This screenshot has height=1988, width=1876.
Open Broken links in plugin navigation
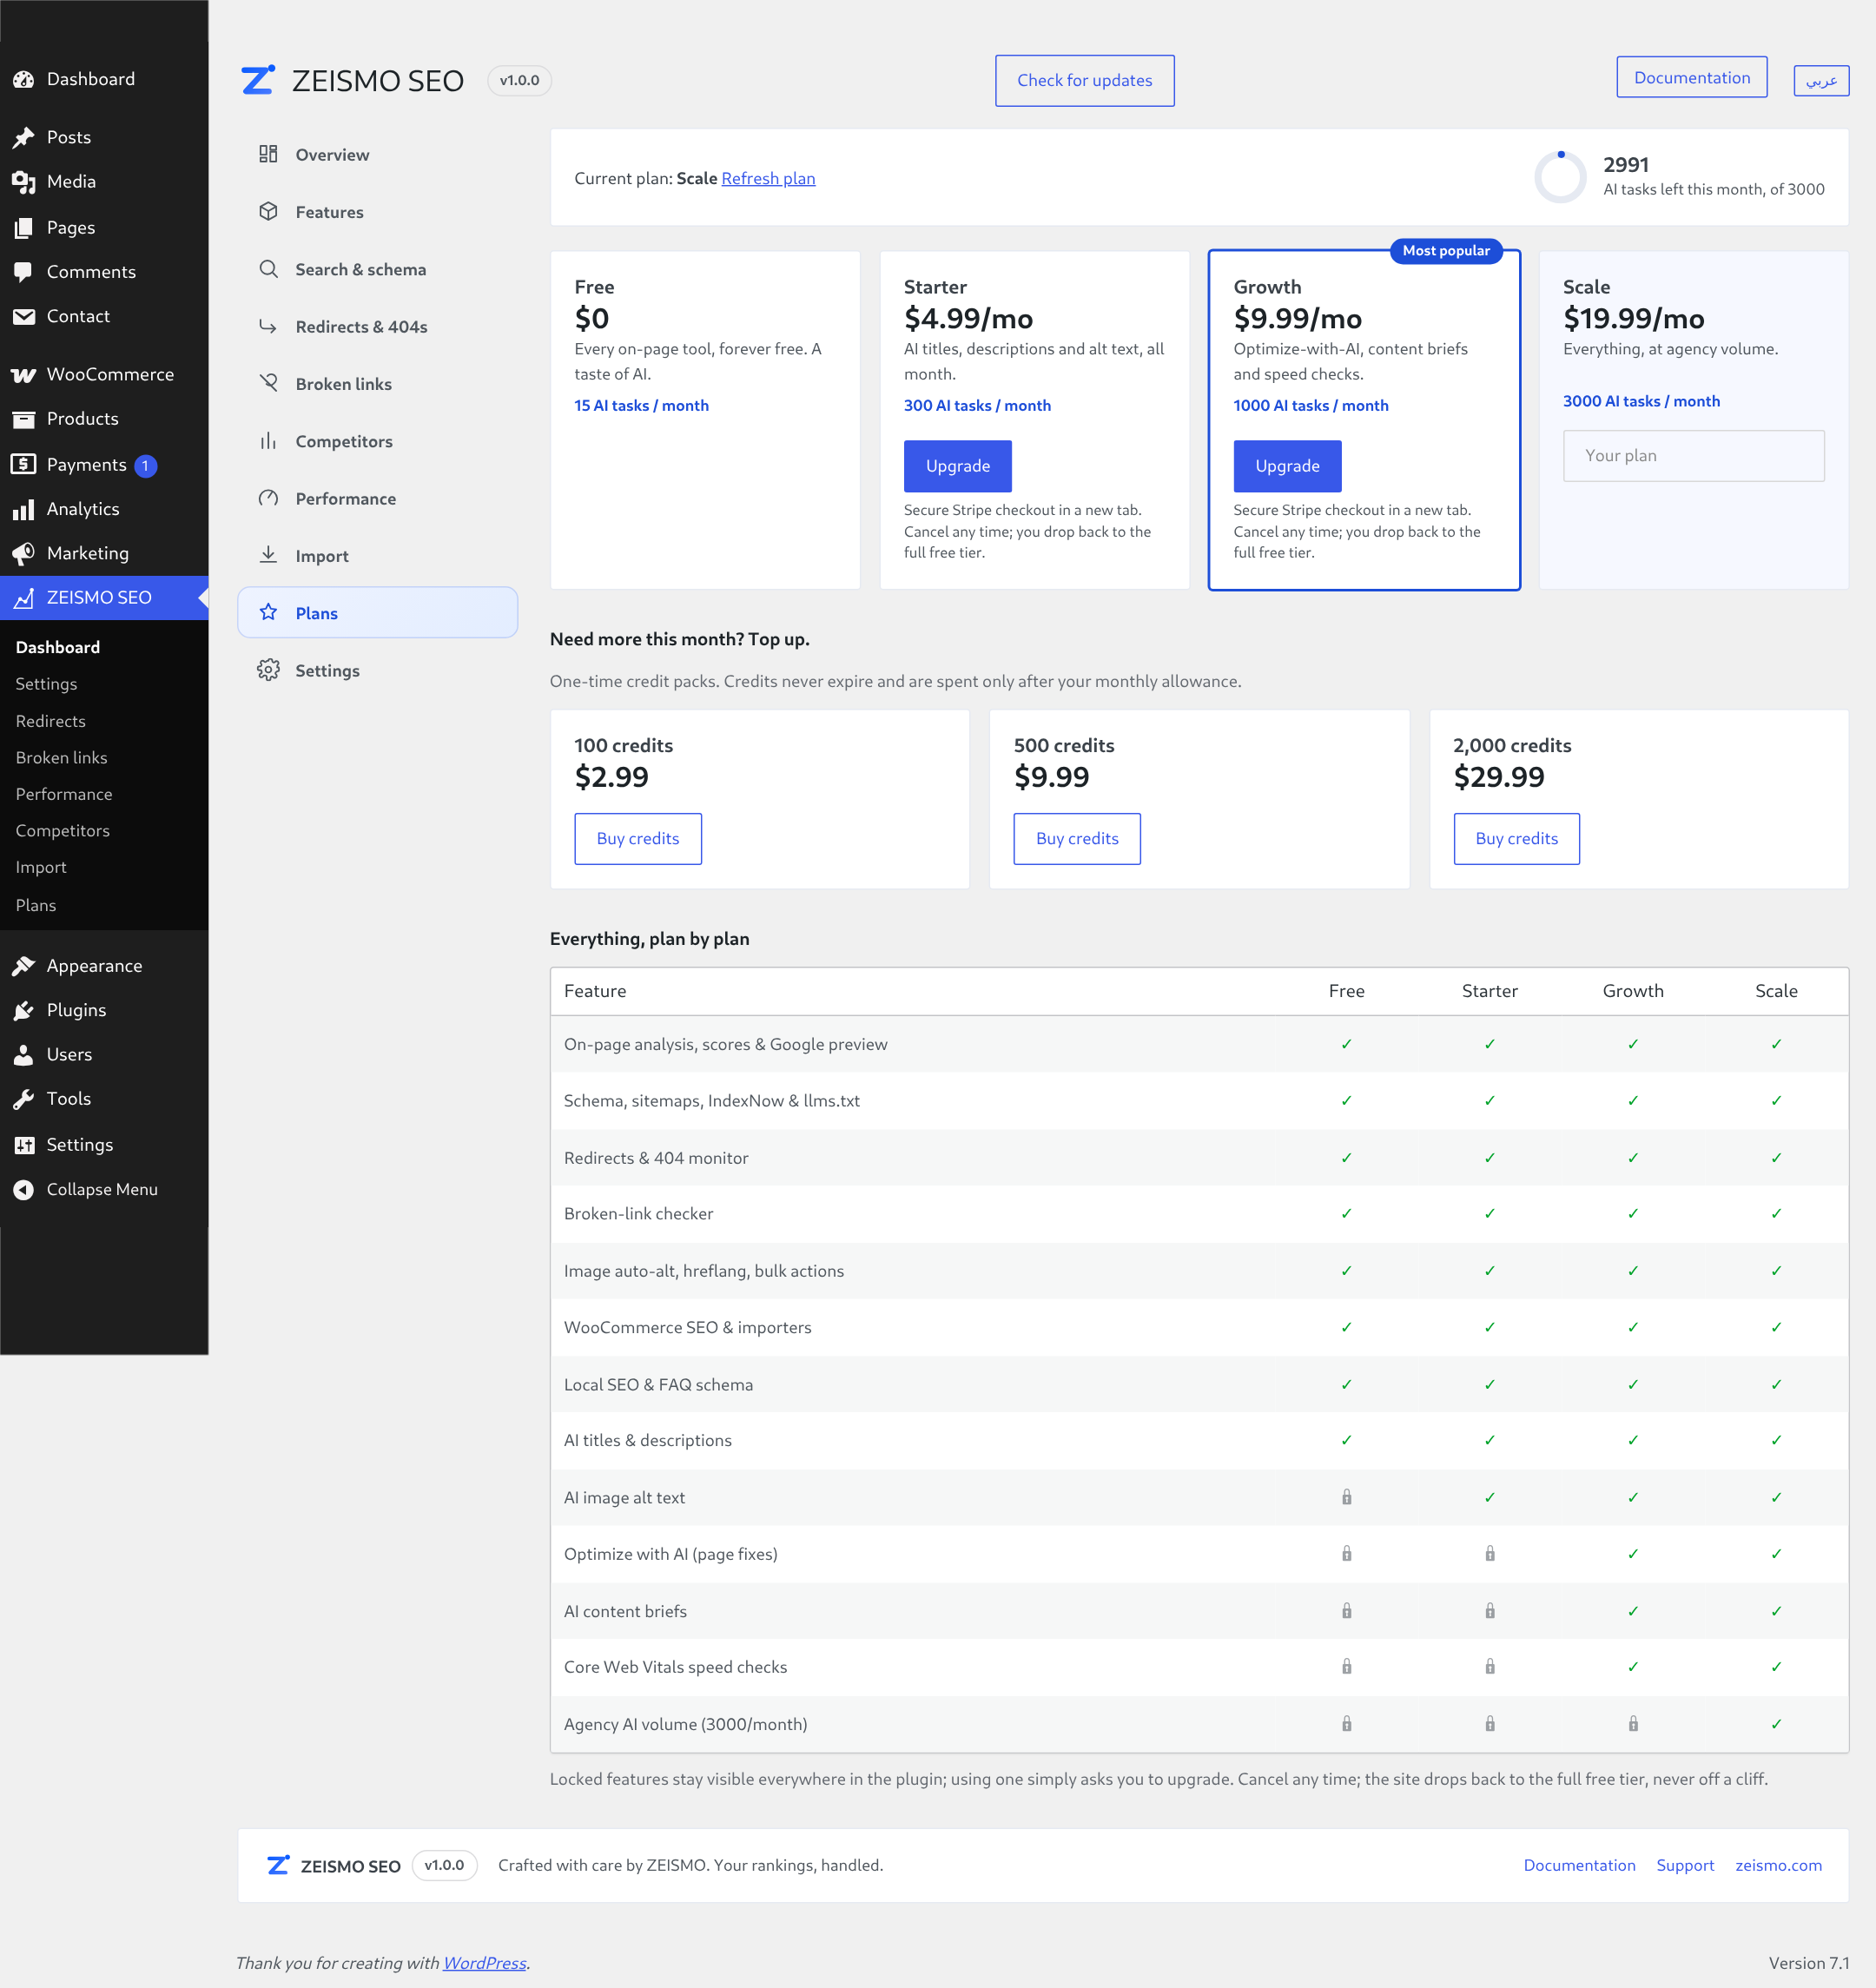(378, 384)
